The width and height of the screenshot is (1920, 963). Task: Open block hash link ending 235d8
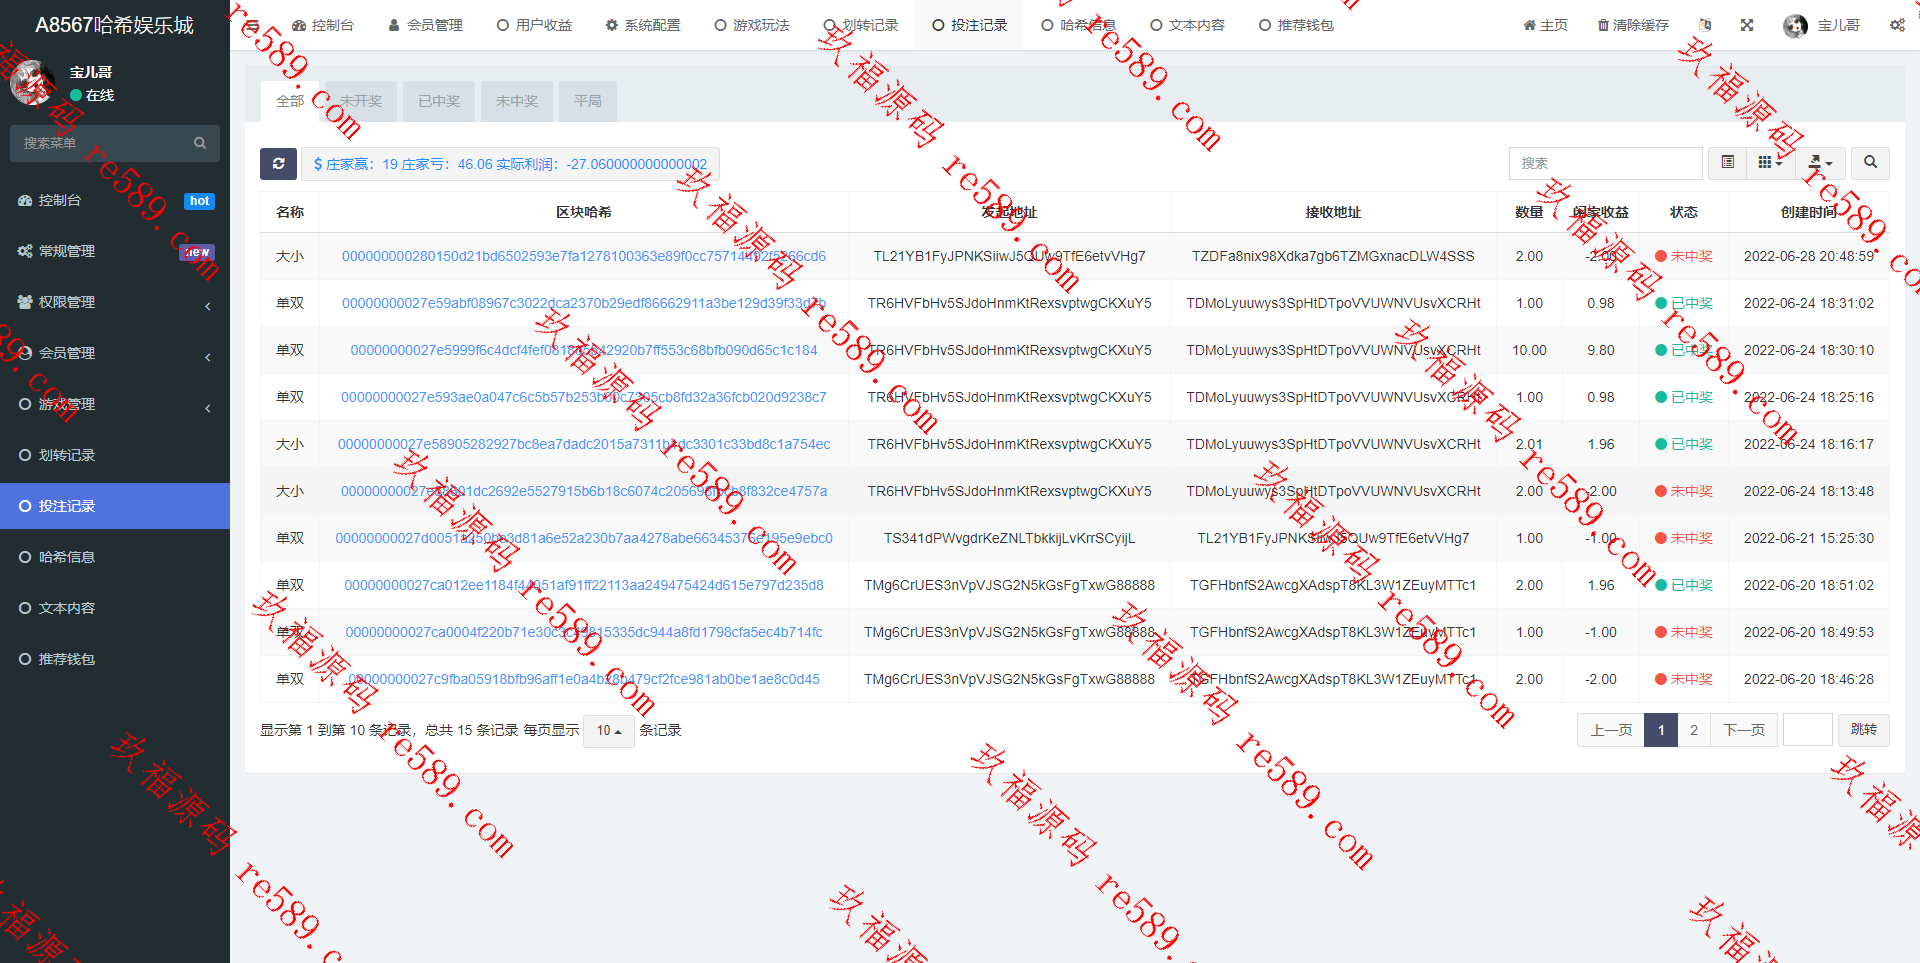click(x=584, y=585)
